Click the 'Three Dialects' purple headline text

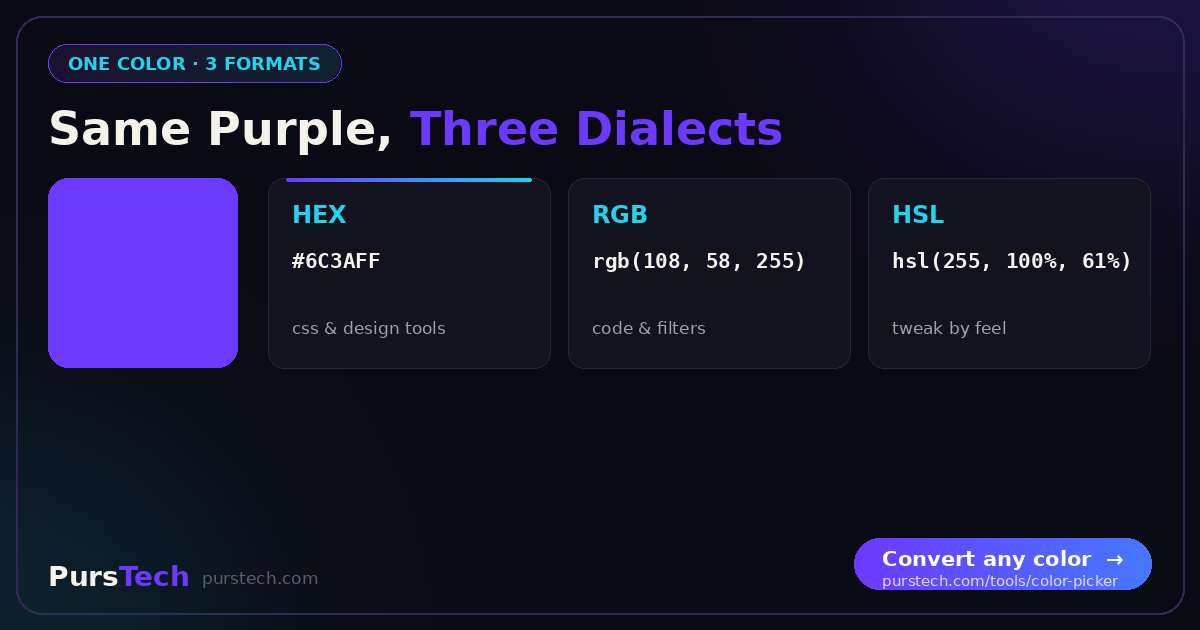coord(596,129)
